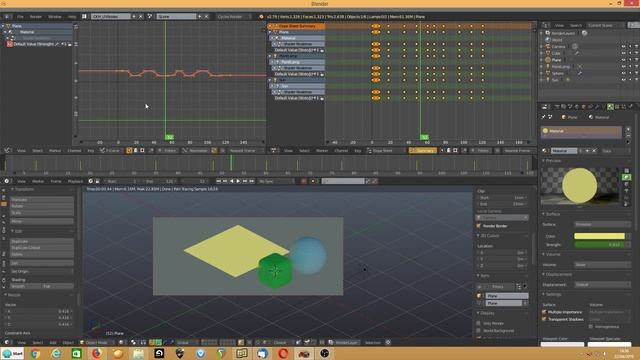The width and height of the screenshot is (640, 360).
Task: Click the Duplicate button in the tool shelf
Action: 42,241
